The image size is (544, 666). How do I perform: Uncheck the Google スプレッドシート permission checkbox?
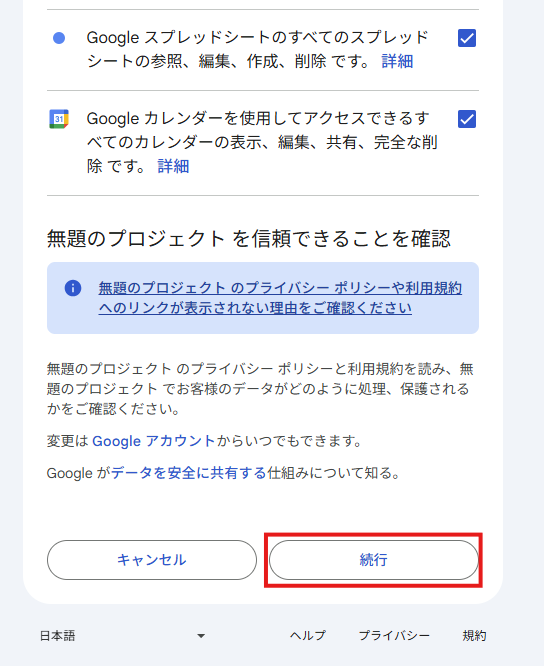tap(467, 38)
